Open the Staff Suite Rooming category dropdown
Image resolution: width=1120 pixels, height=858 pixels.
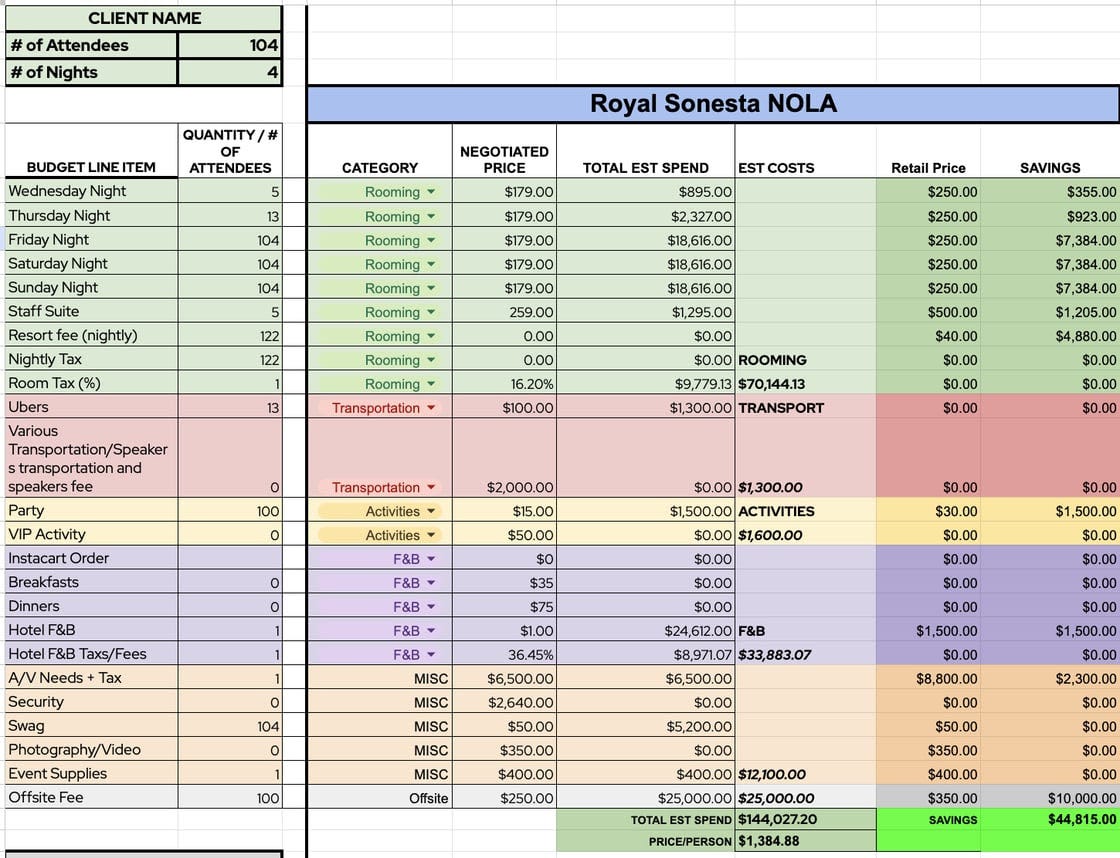tap(431, 312)
